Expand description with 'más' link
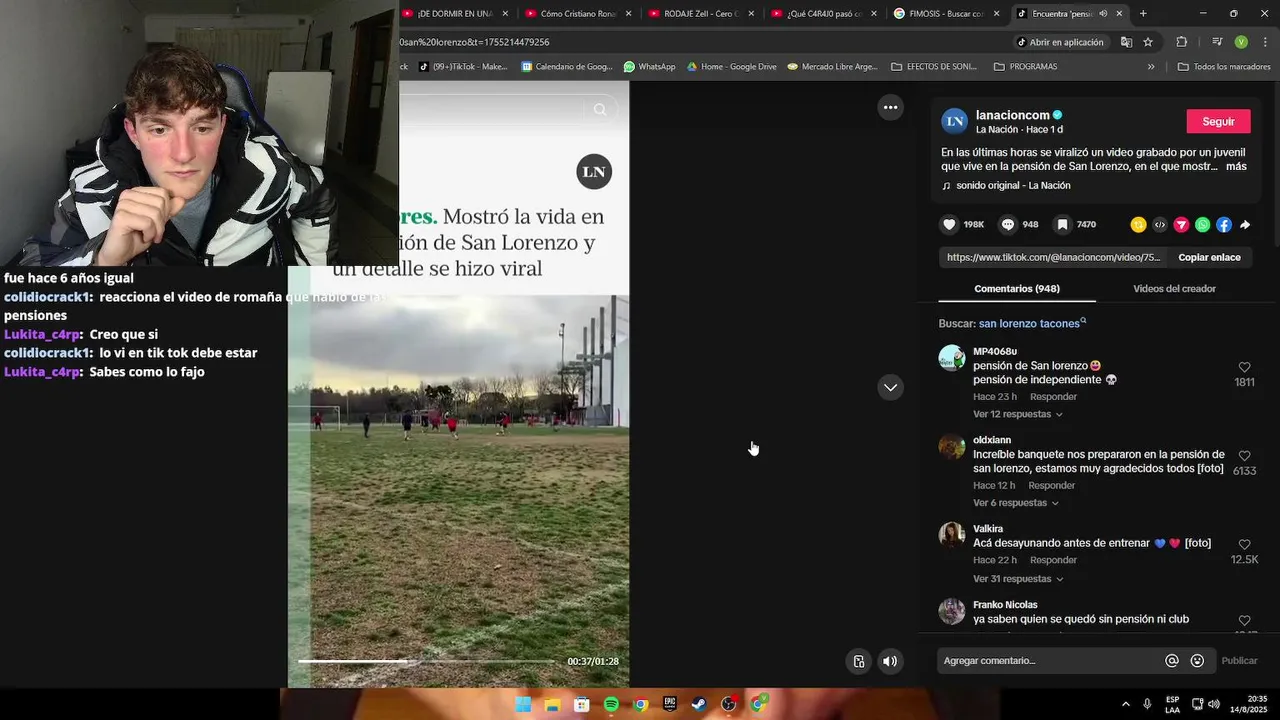The height and width of the screenshot is (720, 1280). click(1236, 167)
